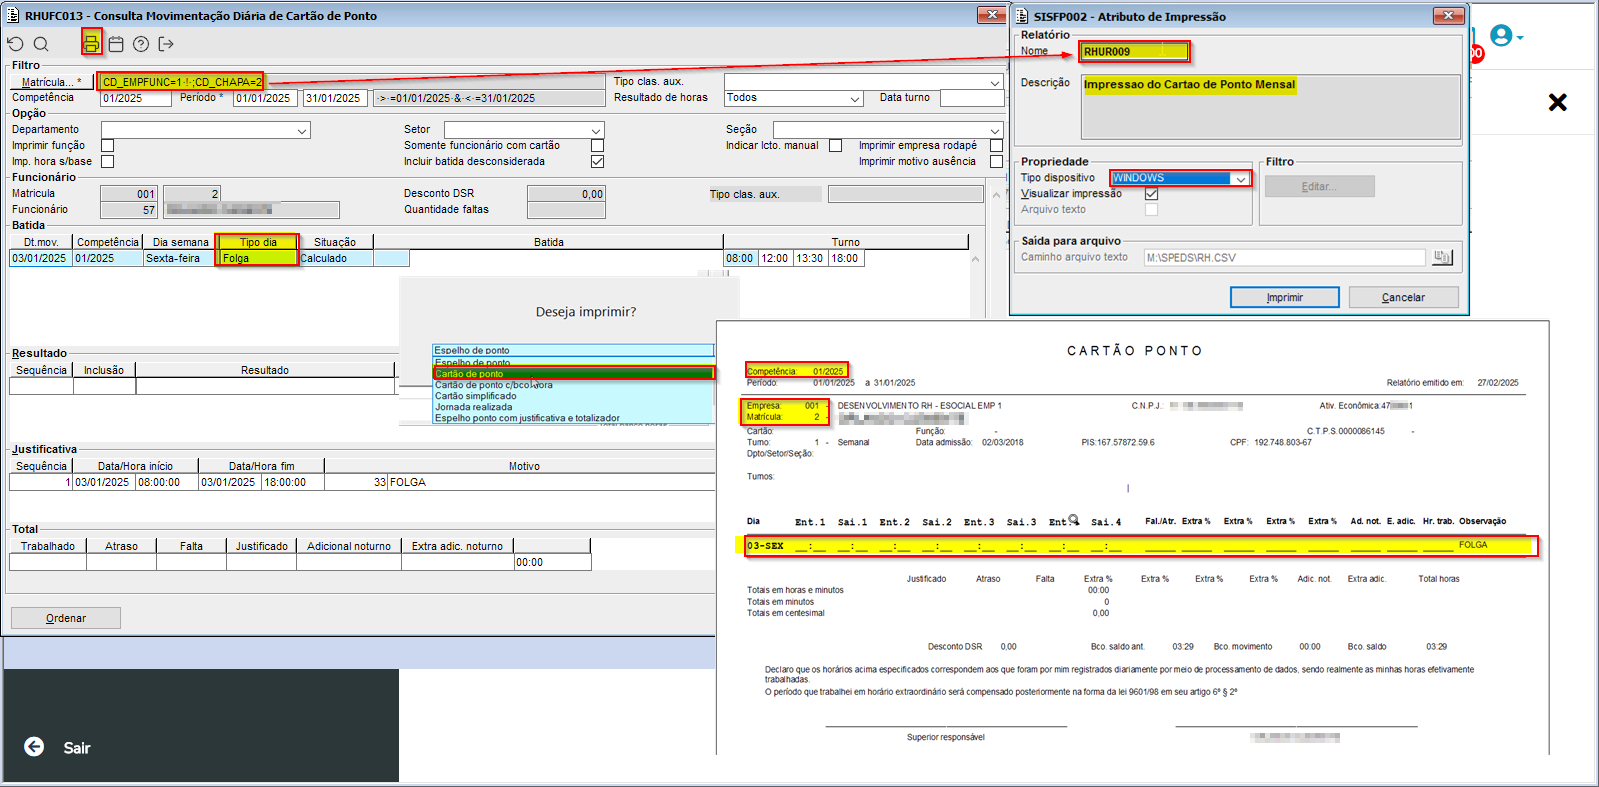Click the Turno 08:00 cell
Image resolution: width=1599 pixels, height=787 pixels.
(x=740, y=258)
